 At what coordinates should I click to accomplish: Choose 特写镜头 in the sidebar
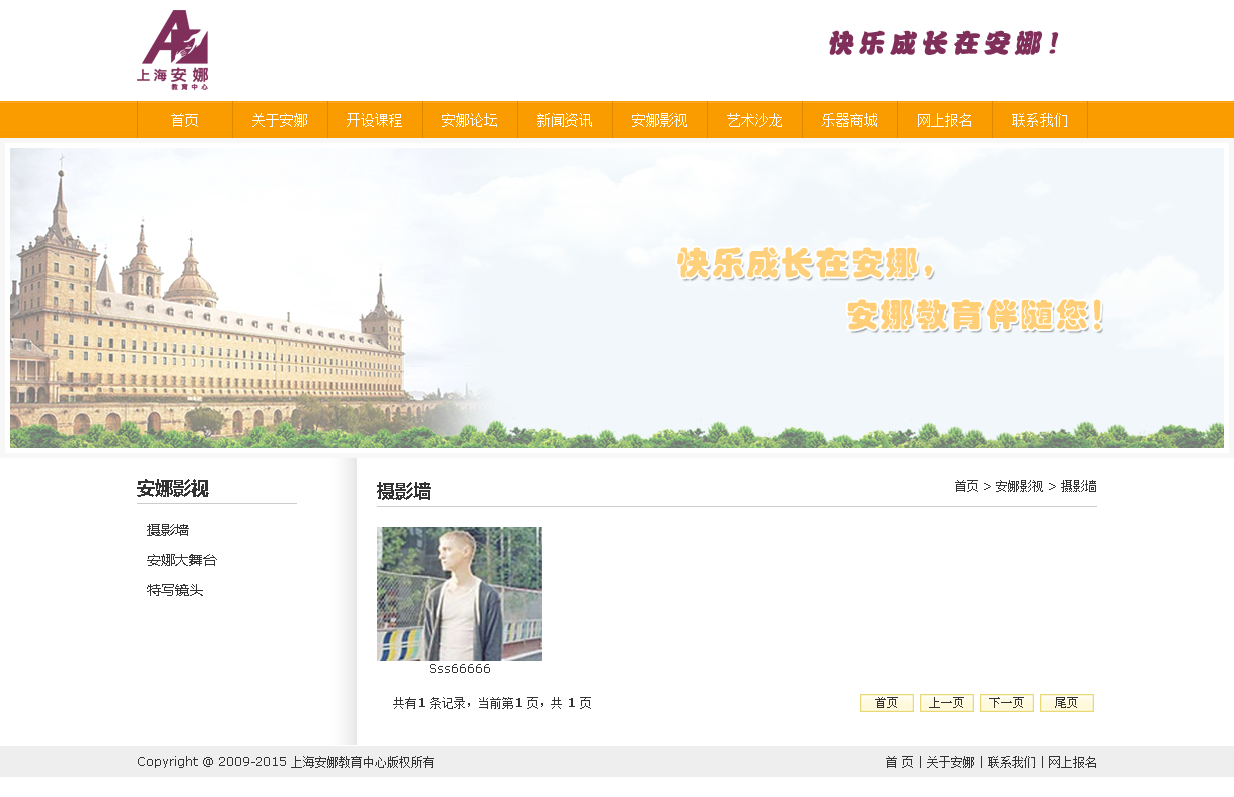[175, 590]
